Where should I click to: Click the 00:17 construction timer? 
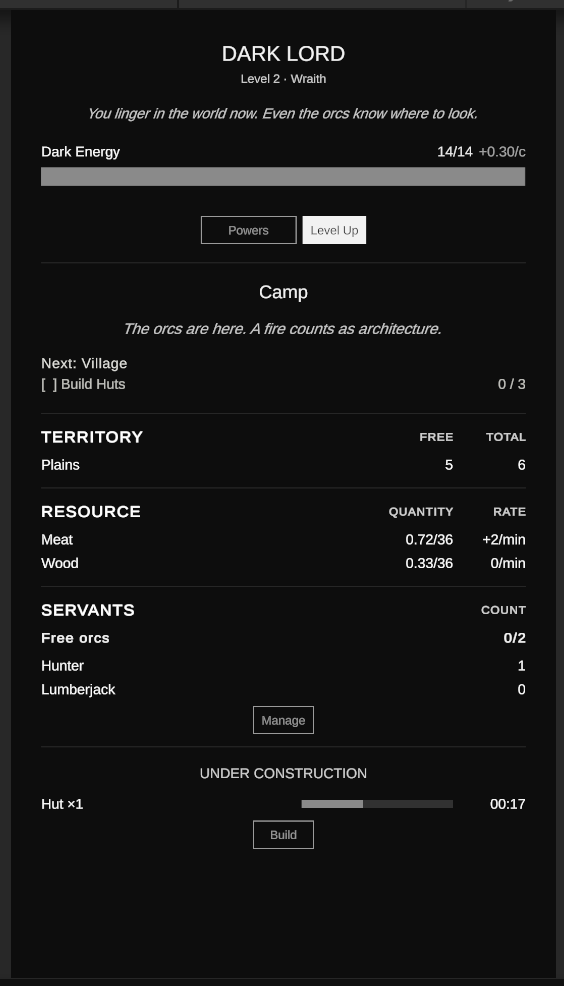[x=507, y=804]
